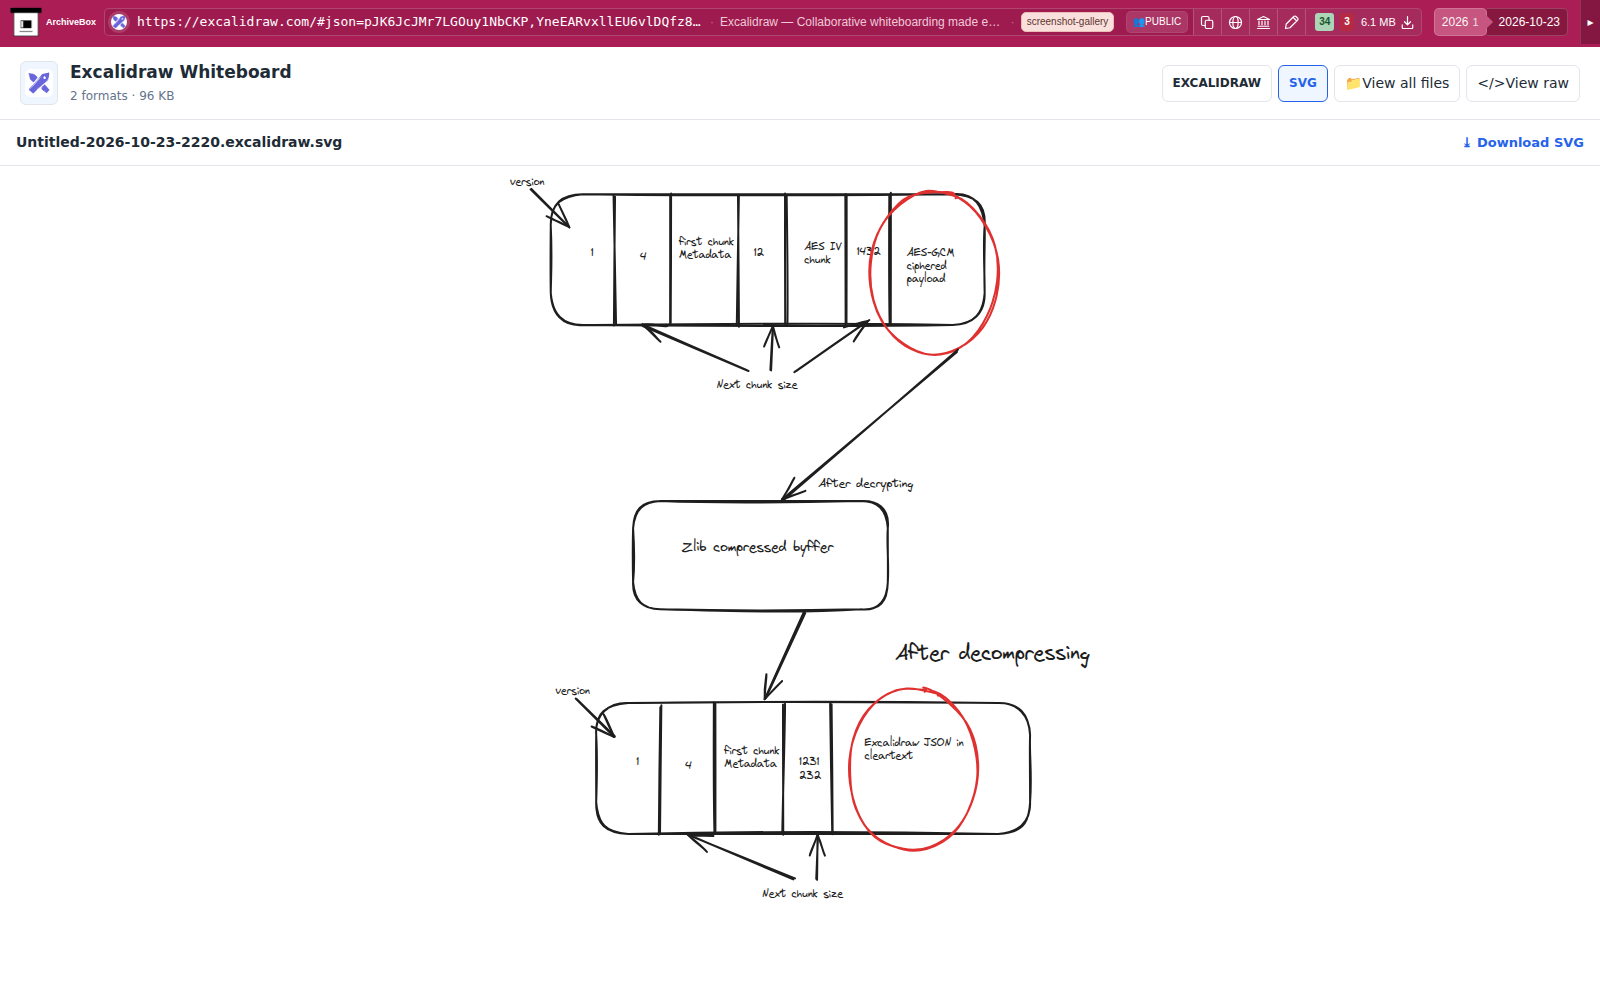1600x1000 pixels.
Task: Switch to the SVG format tab
Action: 1303,83
